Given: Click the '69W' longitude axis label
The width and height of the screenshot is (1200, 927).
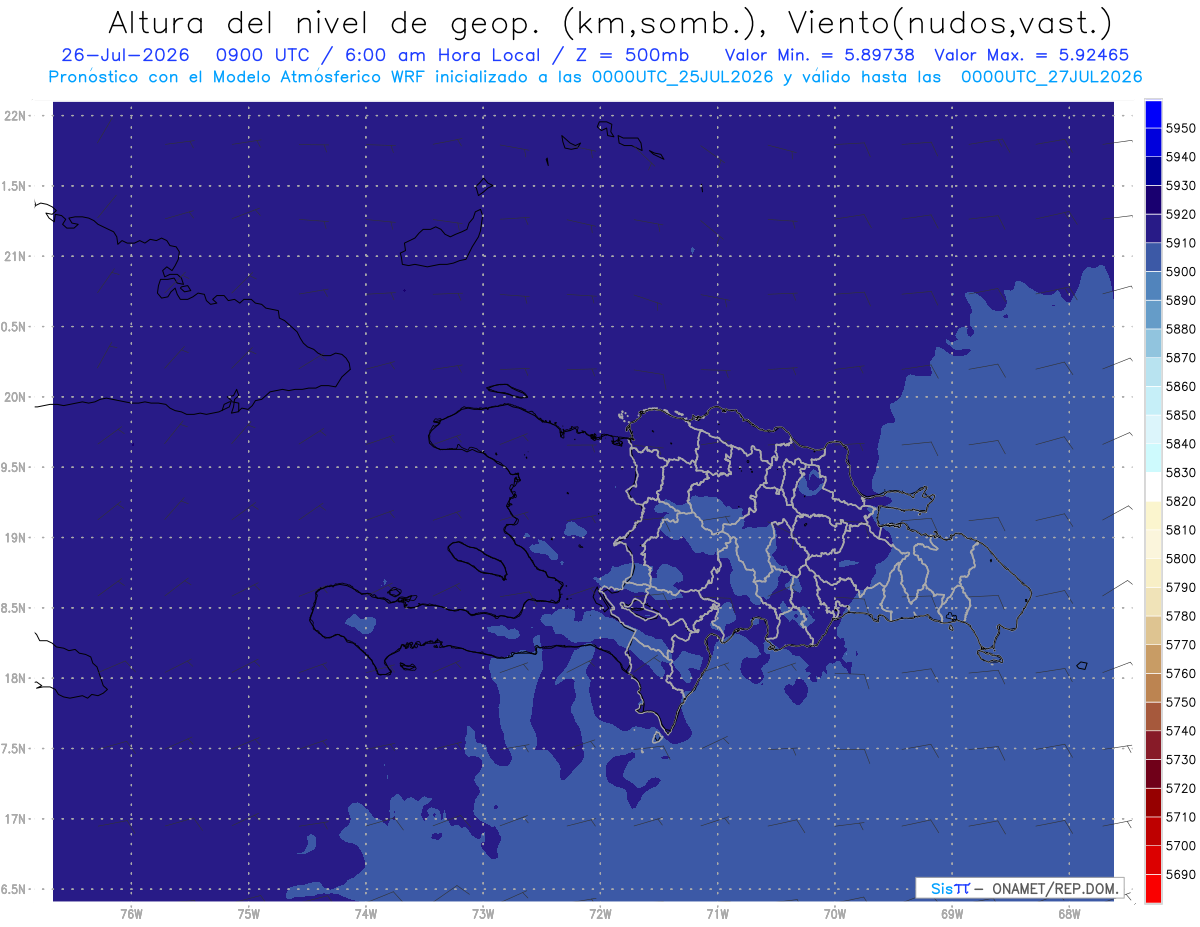Looking at the screenshot, I should [x=952, y=913].
